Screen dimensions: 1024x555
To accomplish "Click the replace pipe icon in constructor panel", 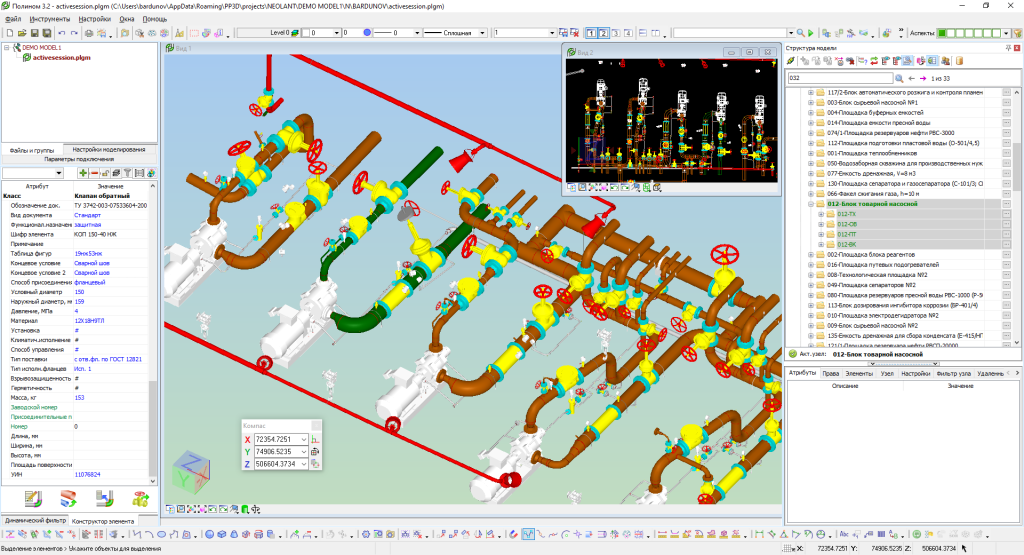I will [x=69, y=500].
